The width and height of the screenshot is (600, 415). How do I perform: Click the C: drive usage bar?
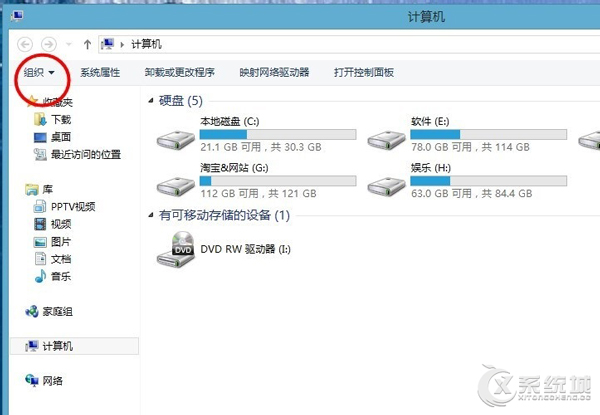click(x=278, y=134)
